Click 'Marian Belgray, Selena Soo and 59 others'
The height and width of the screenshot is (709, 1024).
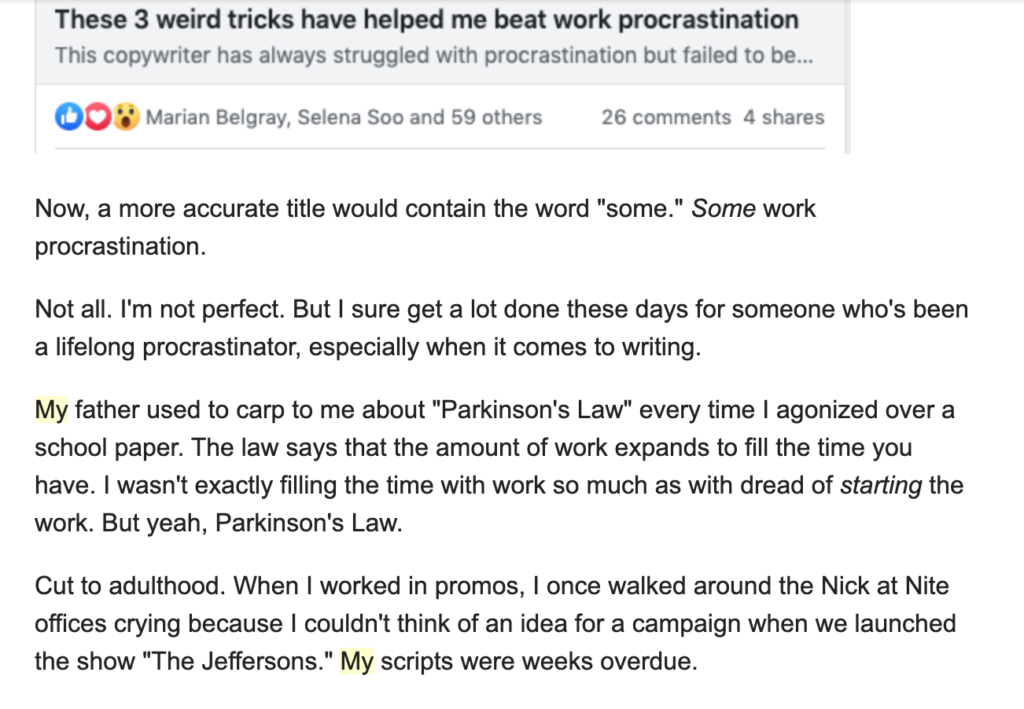(x=344, y=118)
